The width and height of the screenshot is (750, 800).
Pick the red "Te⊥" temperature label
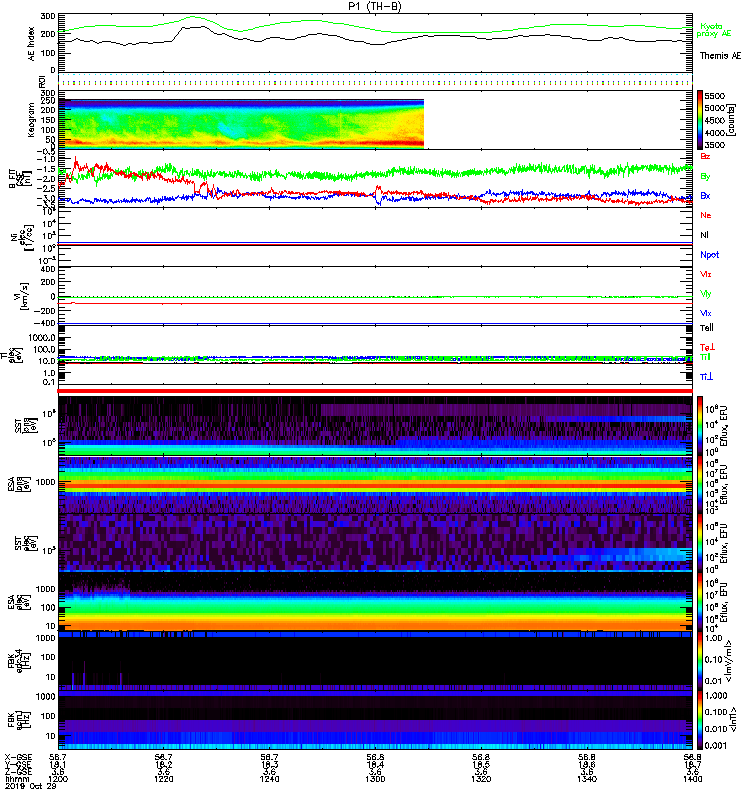[x=707, y=347]
